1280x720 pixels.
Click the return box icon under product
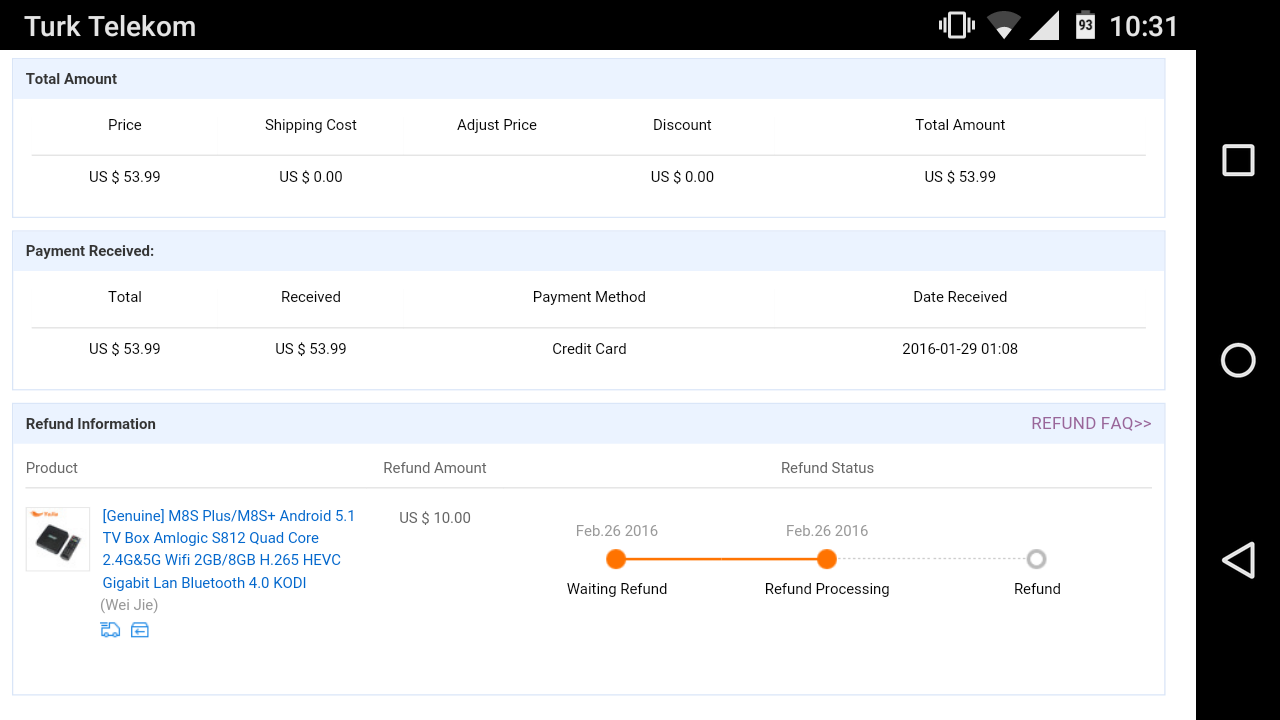(140, 630)
